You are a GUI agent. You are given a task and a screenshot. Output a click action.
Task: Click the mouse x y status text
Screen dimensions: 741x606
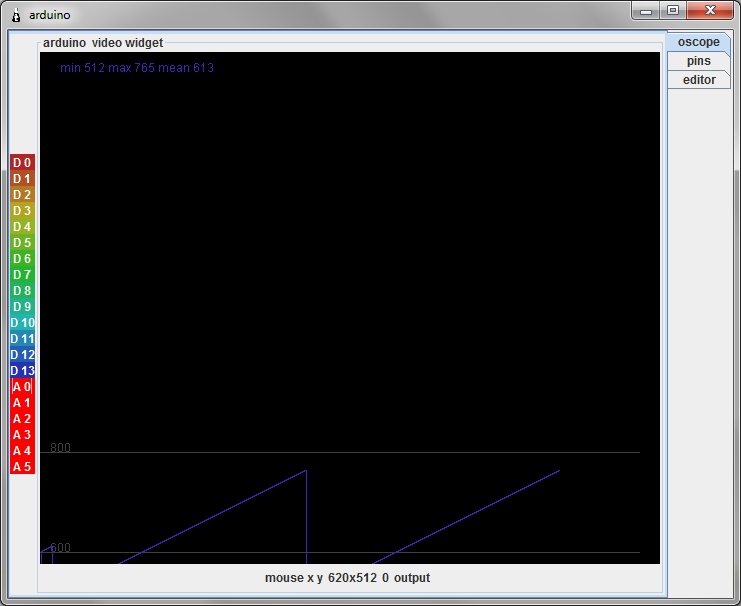[x=347, y=578]
